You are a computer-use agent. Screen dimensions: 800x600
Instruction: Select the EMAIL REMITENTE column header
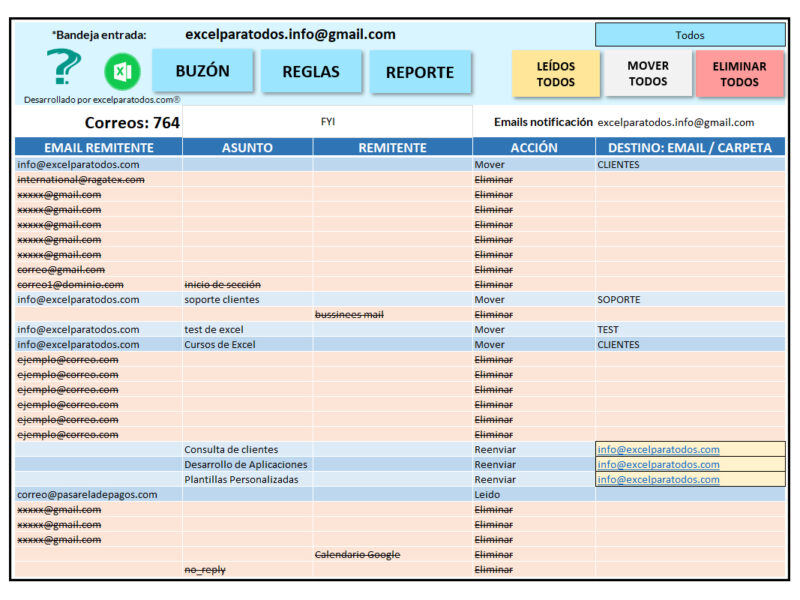pos(98,147)
